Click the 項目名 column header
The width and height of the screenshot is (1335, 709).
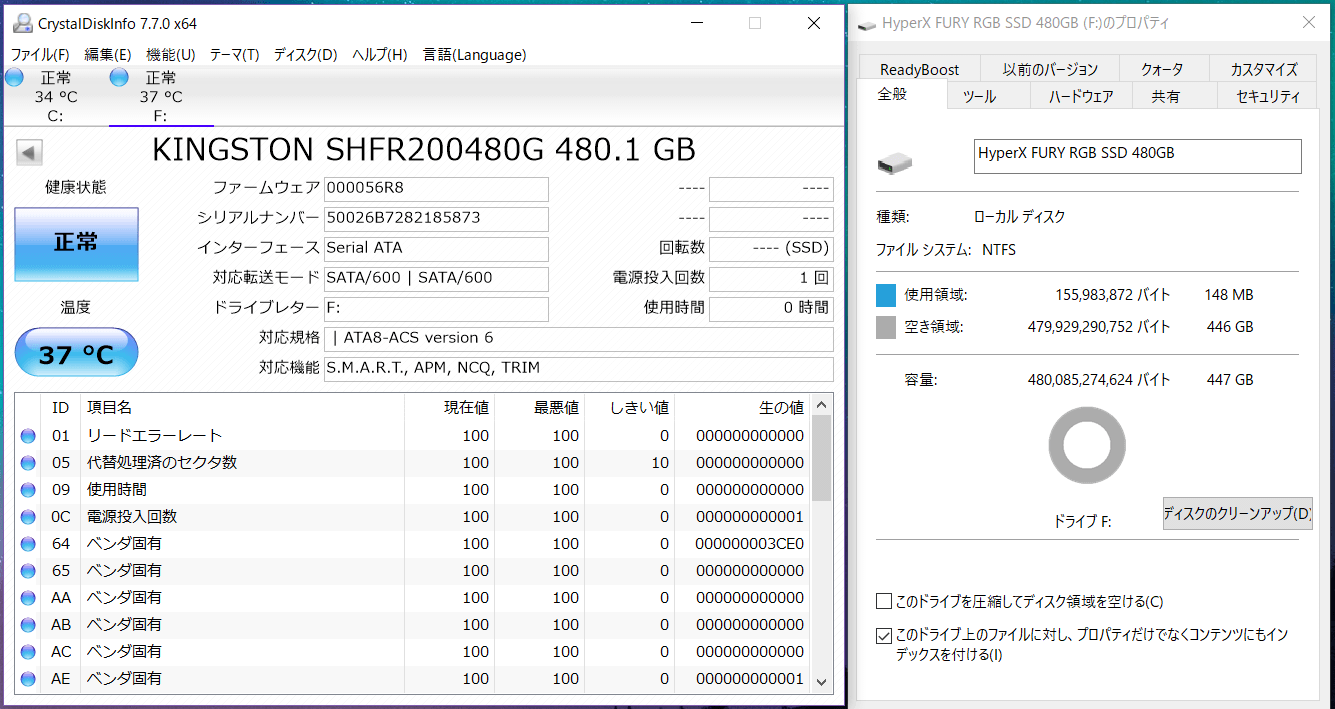point(242,407)
